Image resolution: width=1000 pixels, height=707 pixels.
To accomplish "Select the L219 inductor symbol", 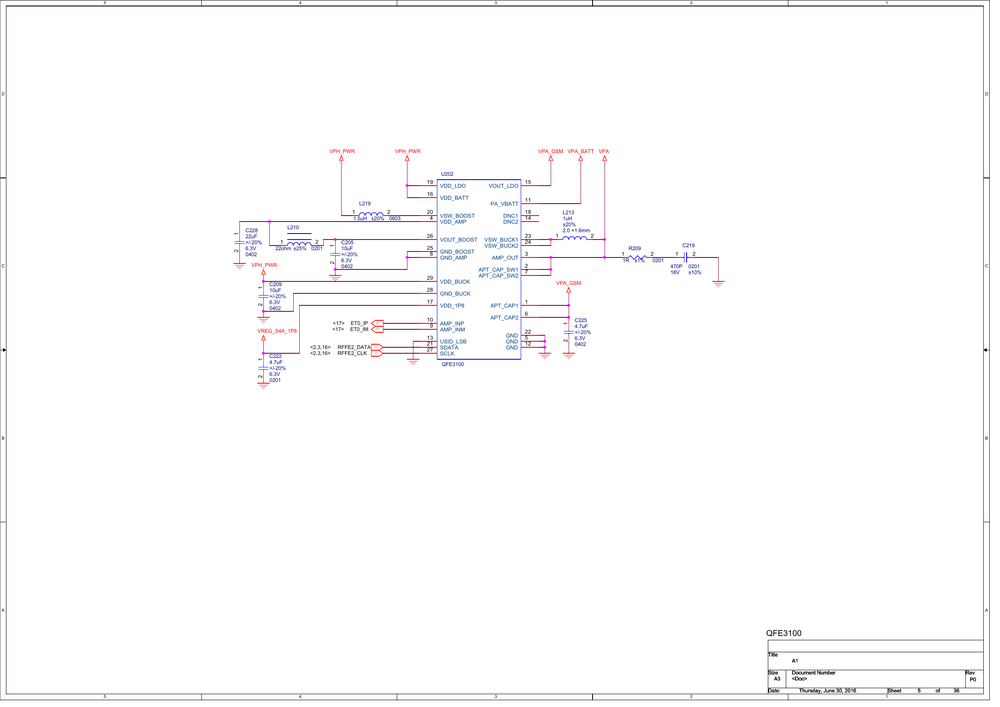I will (x=372, y=214).
